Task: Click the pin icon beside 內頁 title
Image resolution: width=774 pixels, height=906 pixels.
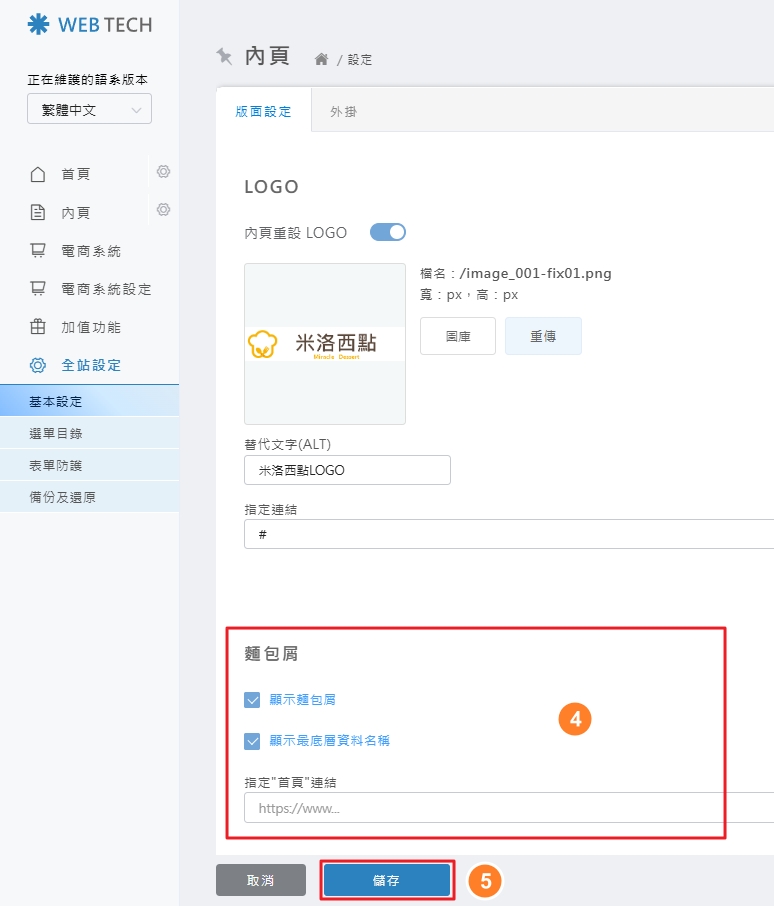Action: [x=224, y=56]
